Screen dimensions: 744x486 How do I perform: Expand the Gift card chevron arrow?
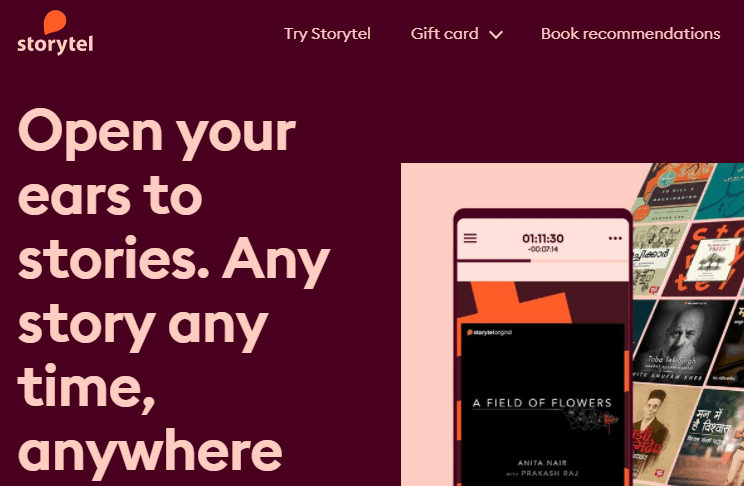tap(496, 35)
